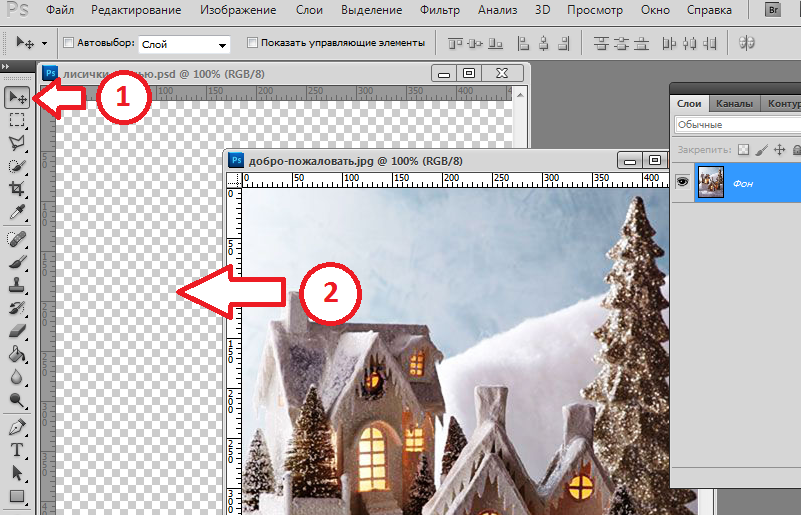Select the Move tool

coord(17,98)
